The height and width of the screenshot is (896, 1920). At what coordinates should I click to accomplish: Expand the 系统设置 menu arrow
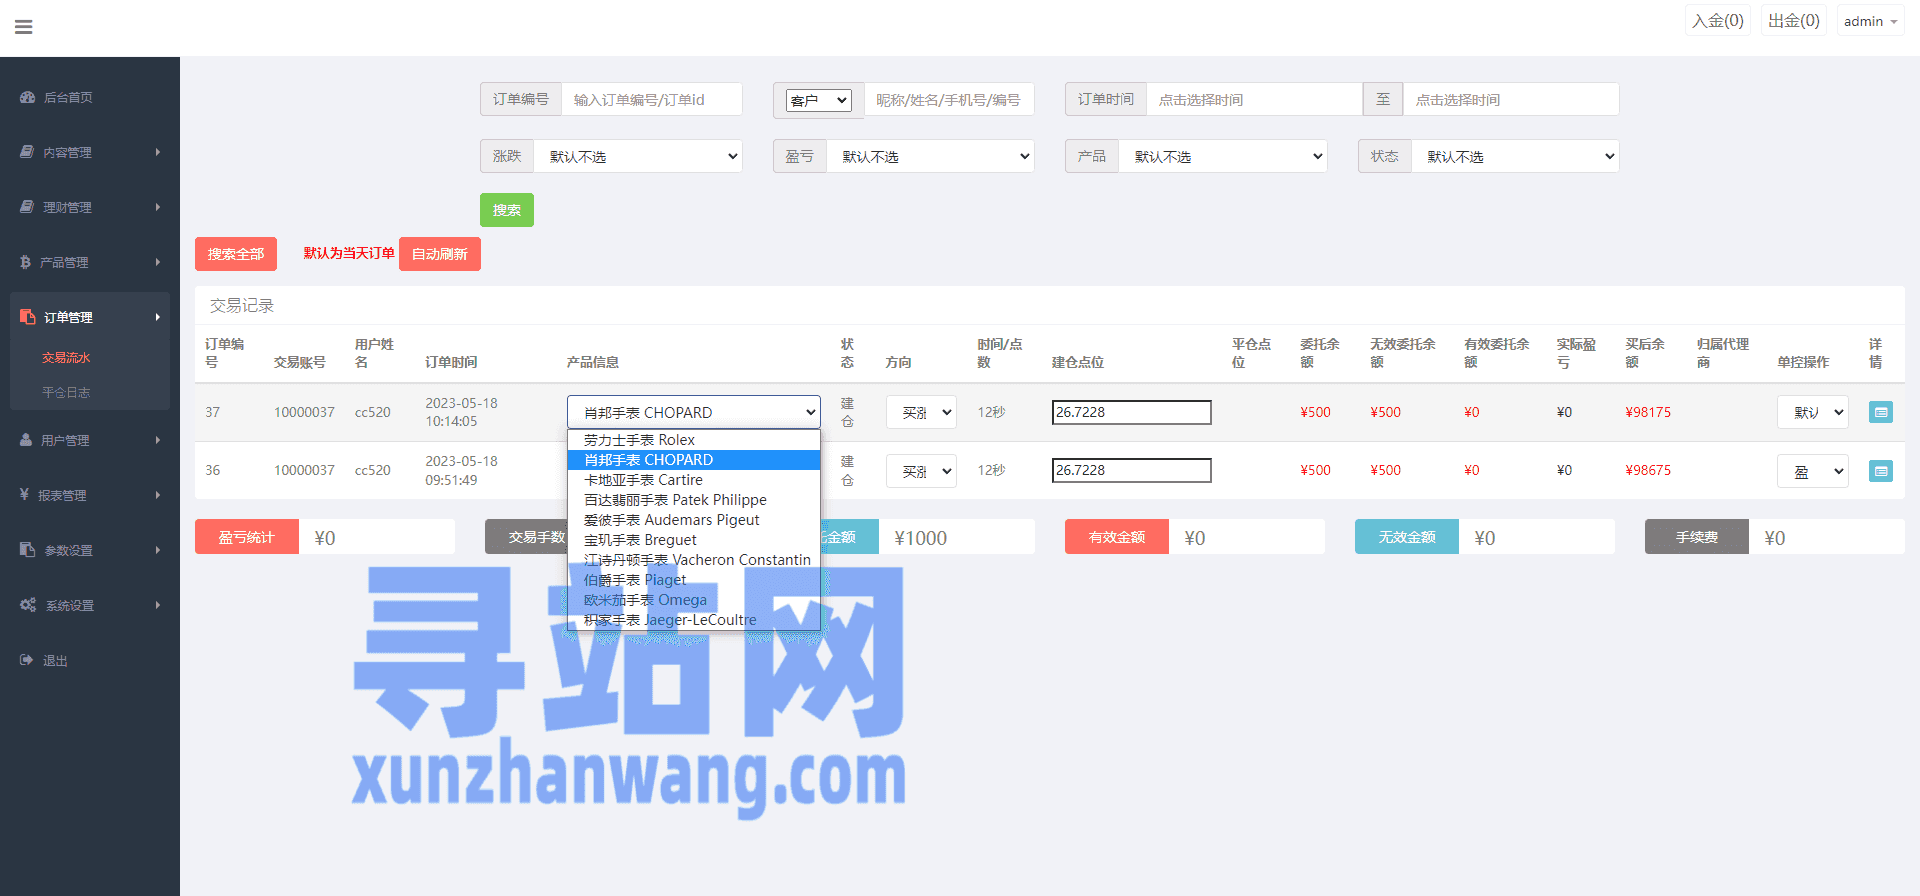(x=158, y=605)
